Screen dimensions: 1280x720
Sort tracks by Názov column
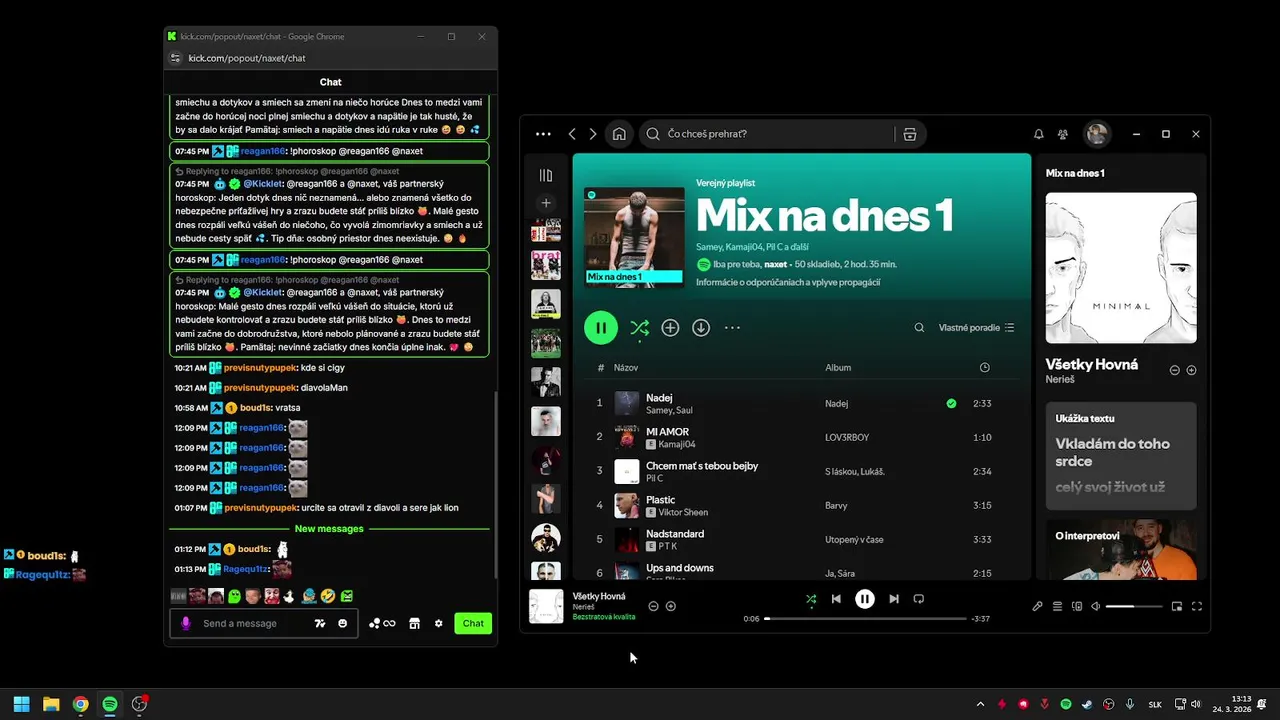626,368
